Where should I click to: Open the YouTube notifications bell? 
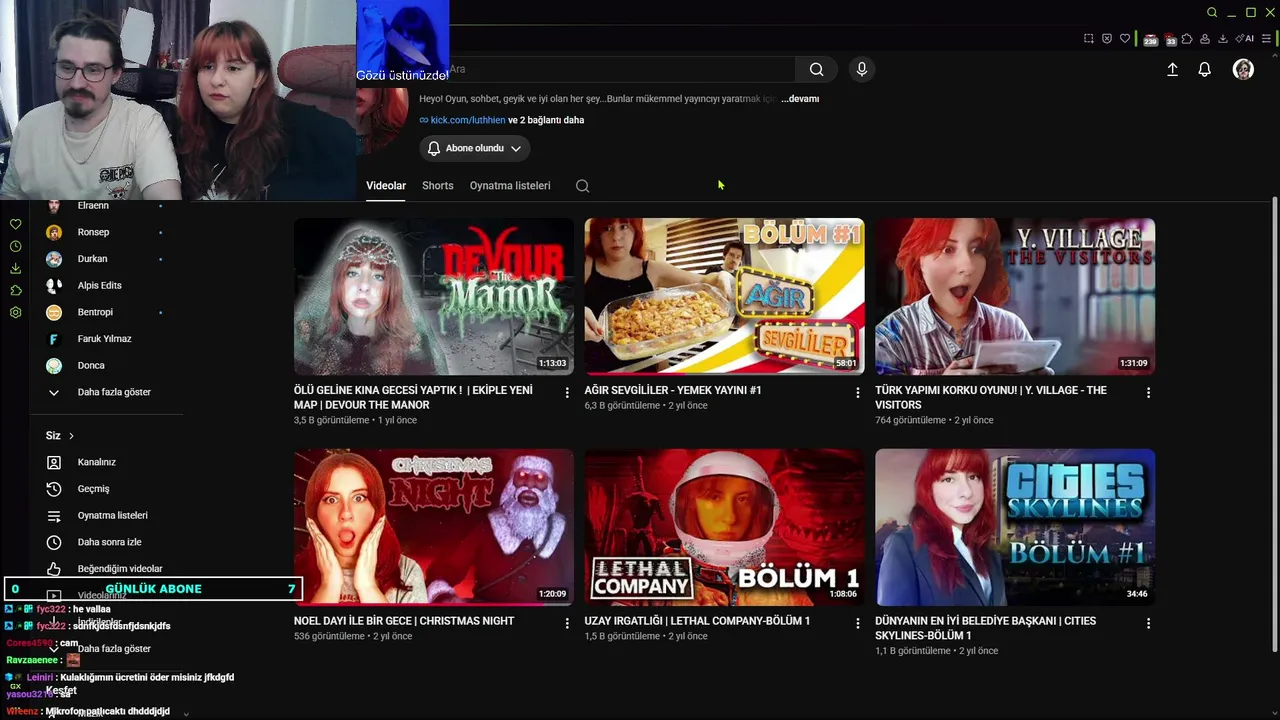tap(1205, 69)
